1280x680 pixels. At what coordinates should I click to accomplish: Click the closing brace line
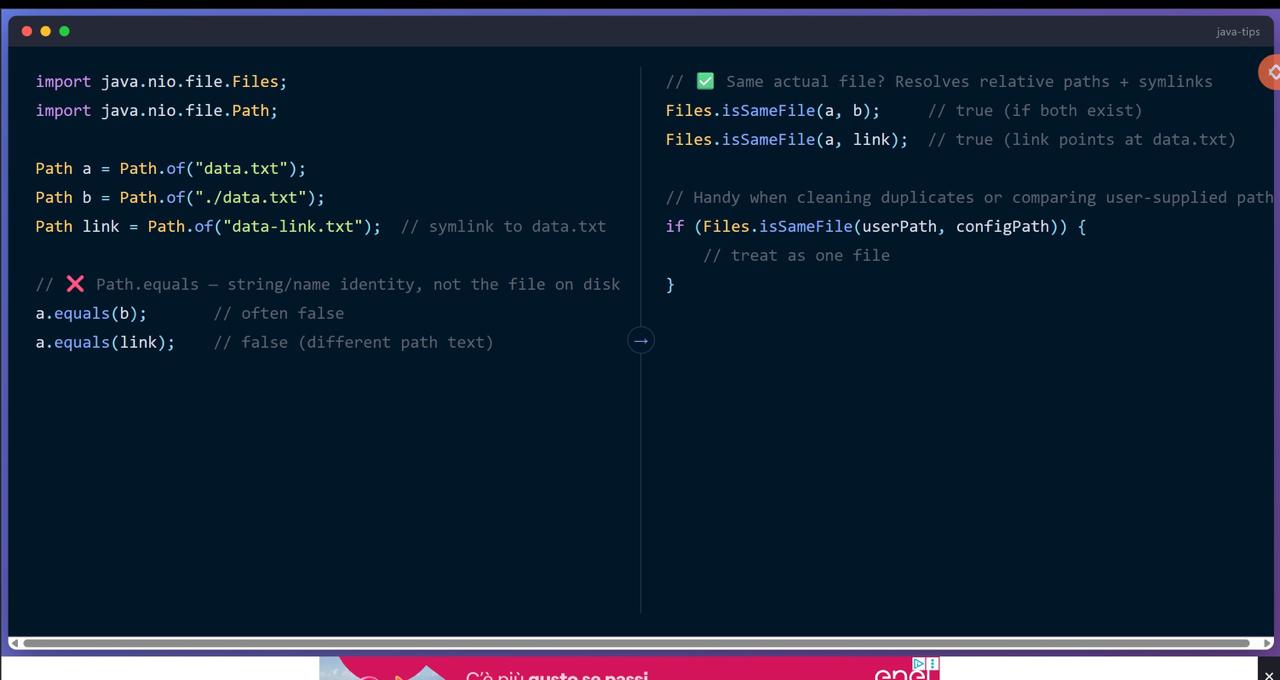click(670, 284)
